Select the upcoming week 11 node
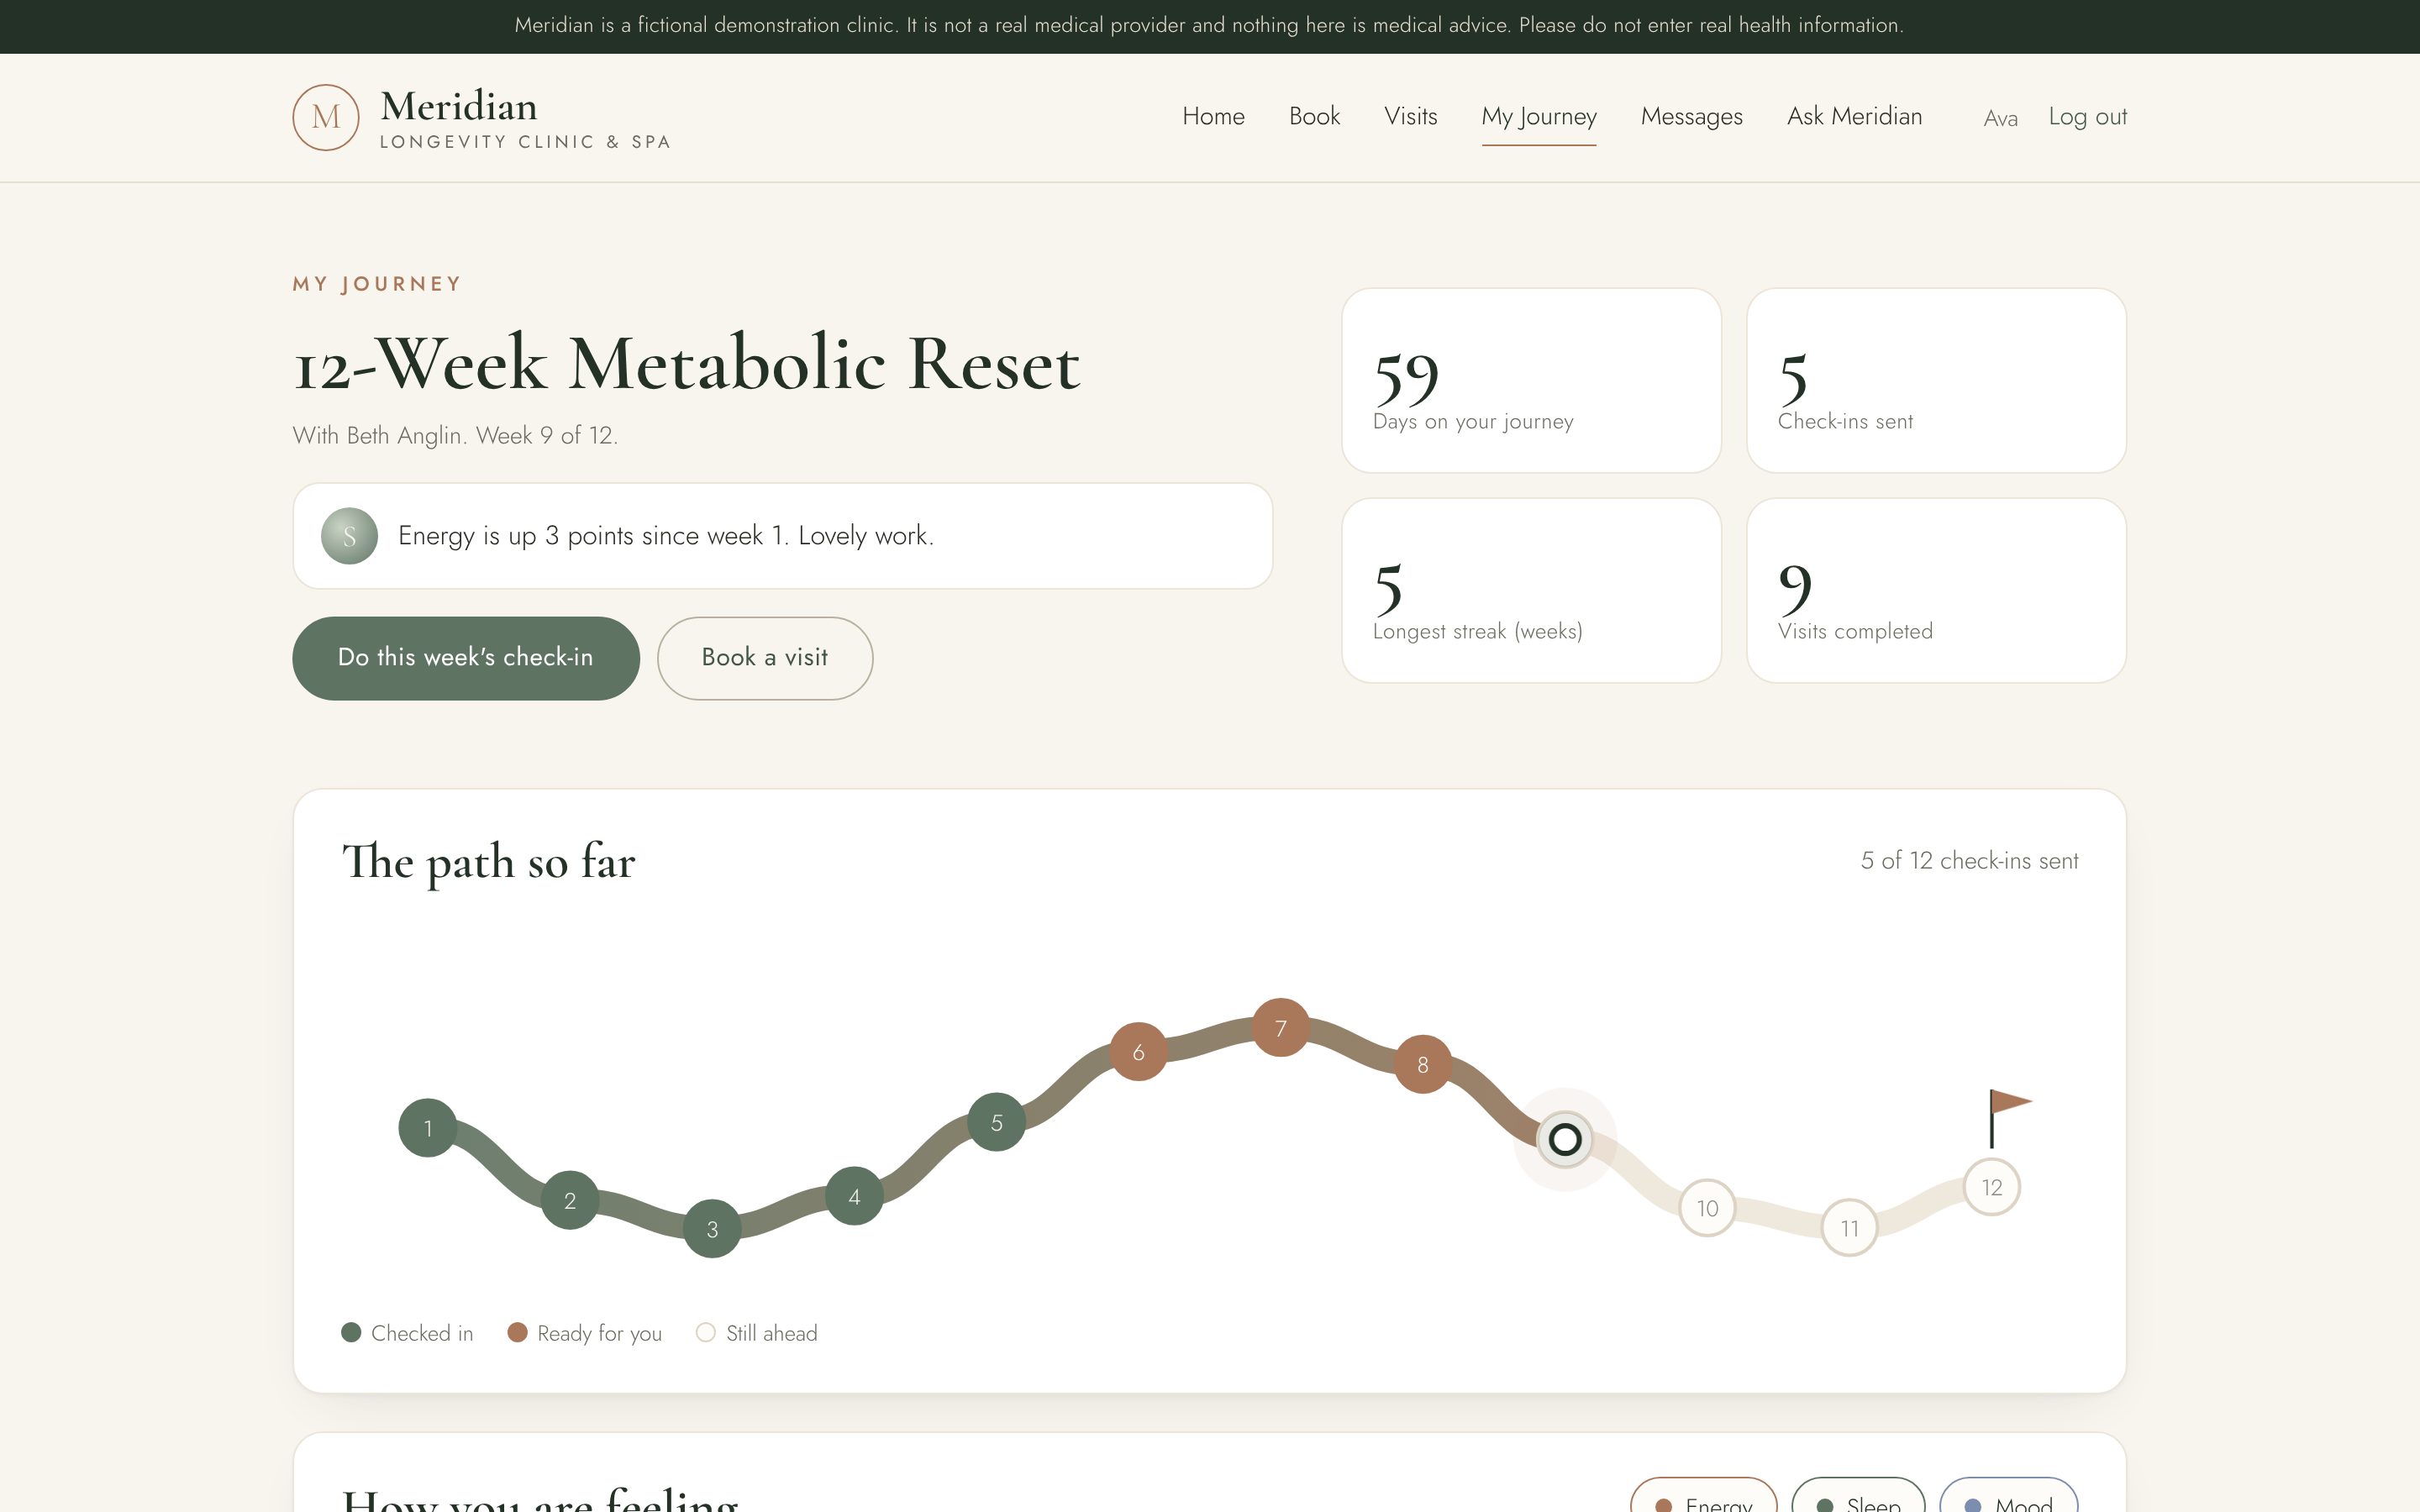 pos(1849,1227)
